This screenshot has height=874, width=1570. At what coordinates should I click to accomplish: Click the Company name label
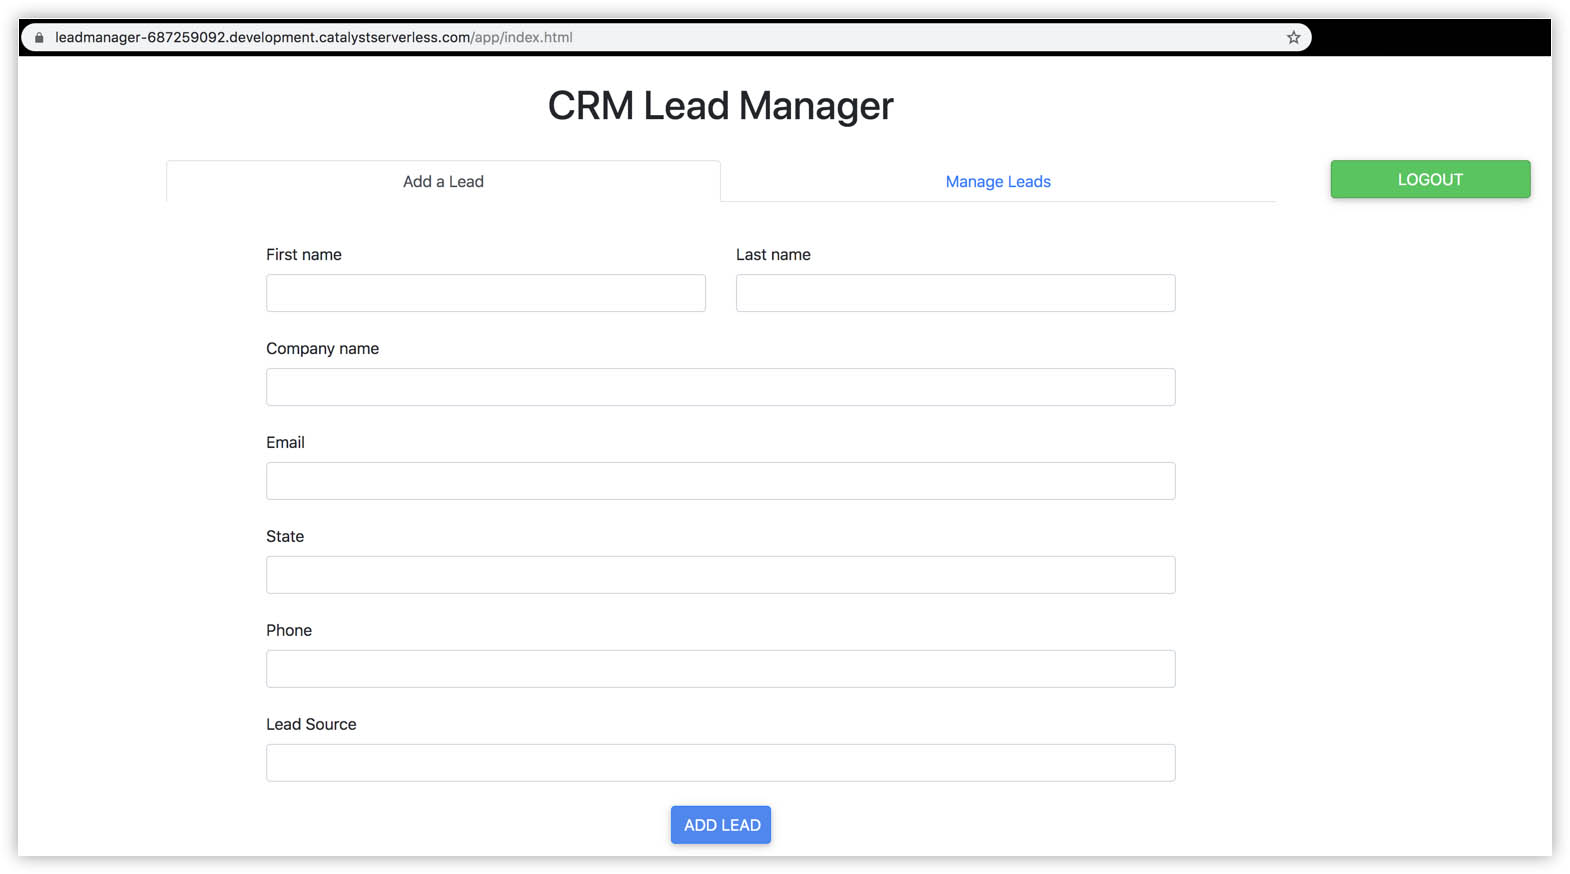(322, 349)
